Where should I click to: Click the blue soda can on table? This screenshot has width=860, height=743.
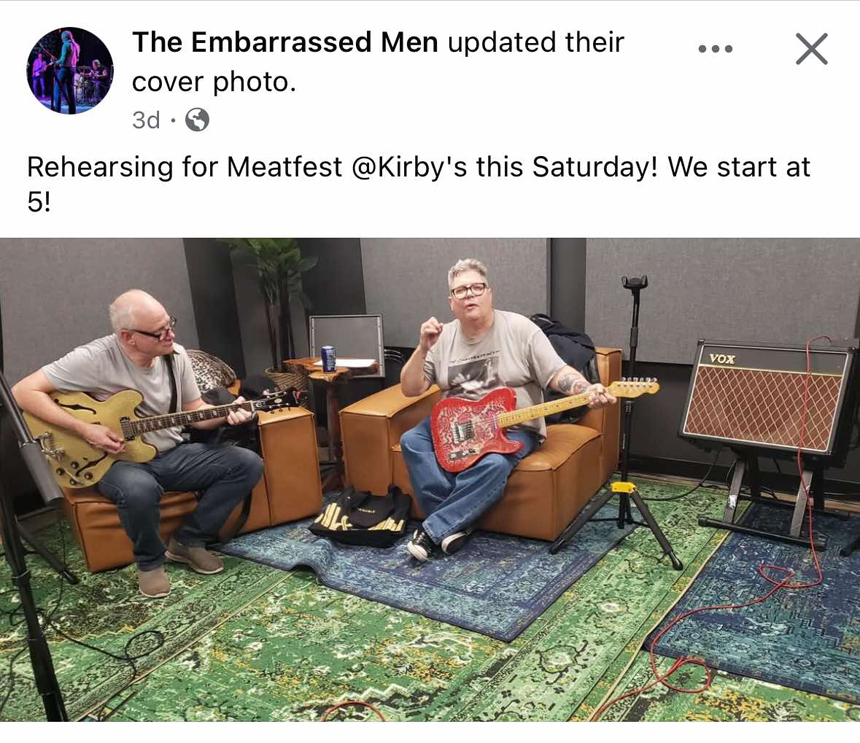[x=328, y=359]
